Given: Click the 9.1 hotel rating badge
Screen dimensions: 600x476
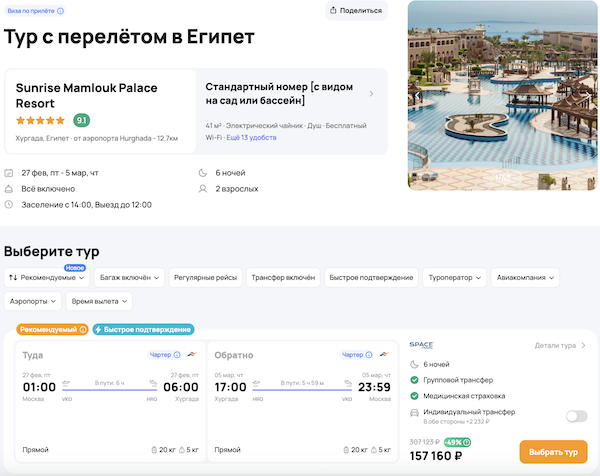Looking at the screenshot, I should point(82,121).
